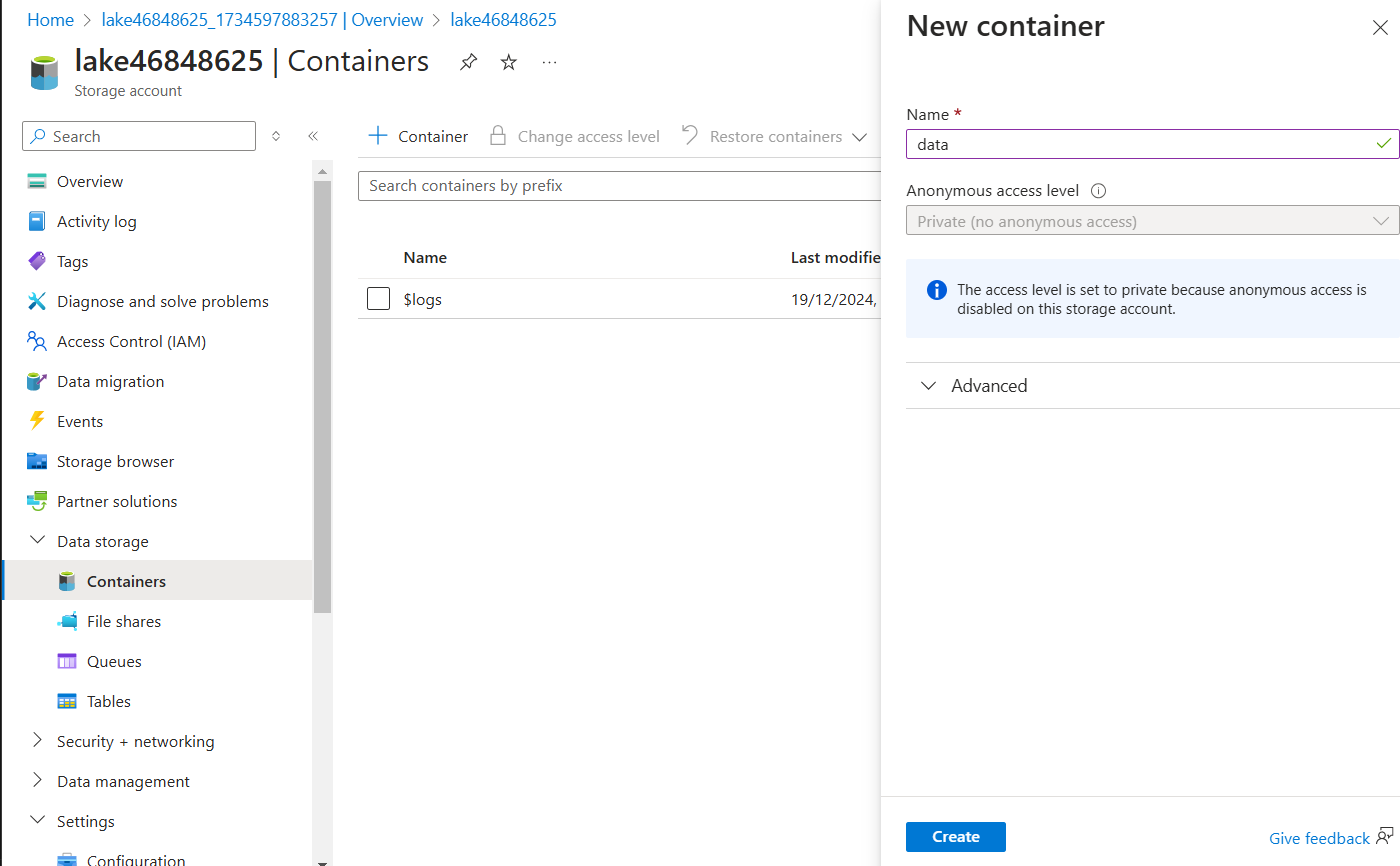Click the plus Container toolbar button
This screenshot has width=1400, height=866.
coord(418,136)
